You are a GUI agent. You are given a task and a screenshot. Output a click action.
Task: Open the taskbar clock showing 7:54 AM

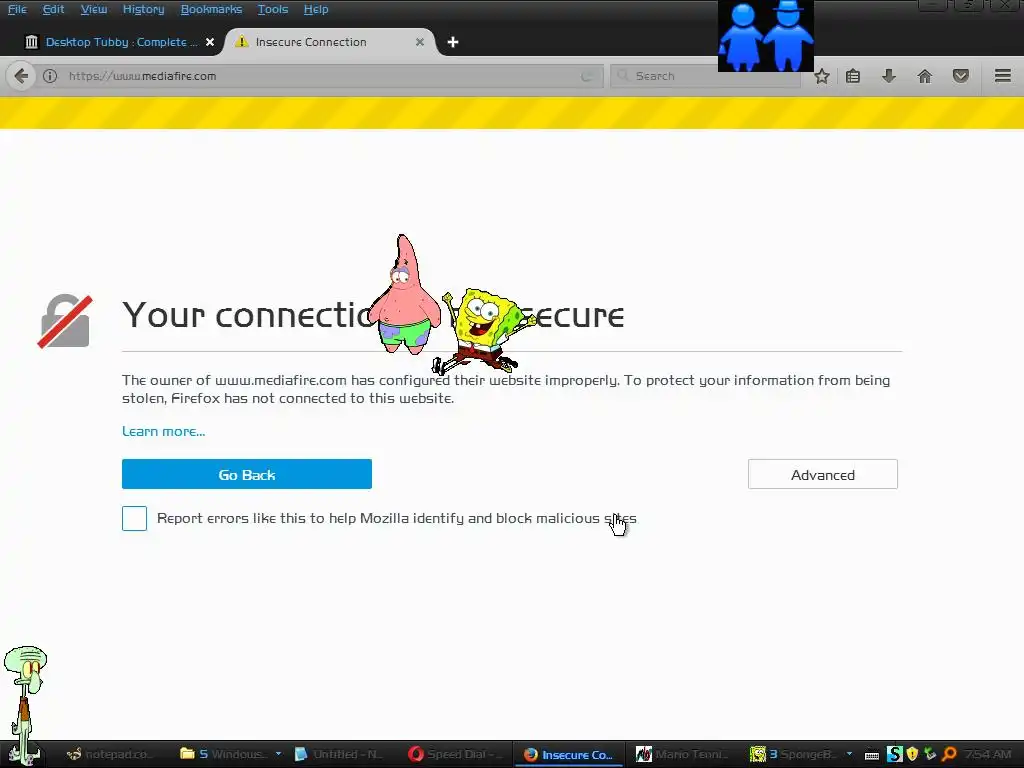[988, 755]
